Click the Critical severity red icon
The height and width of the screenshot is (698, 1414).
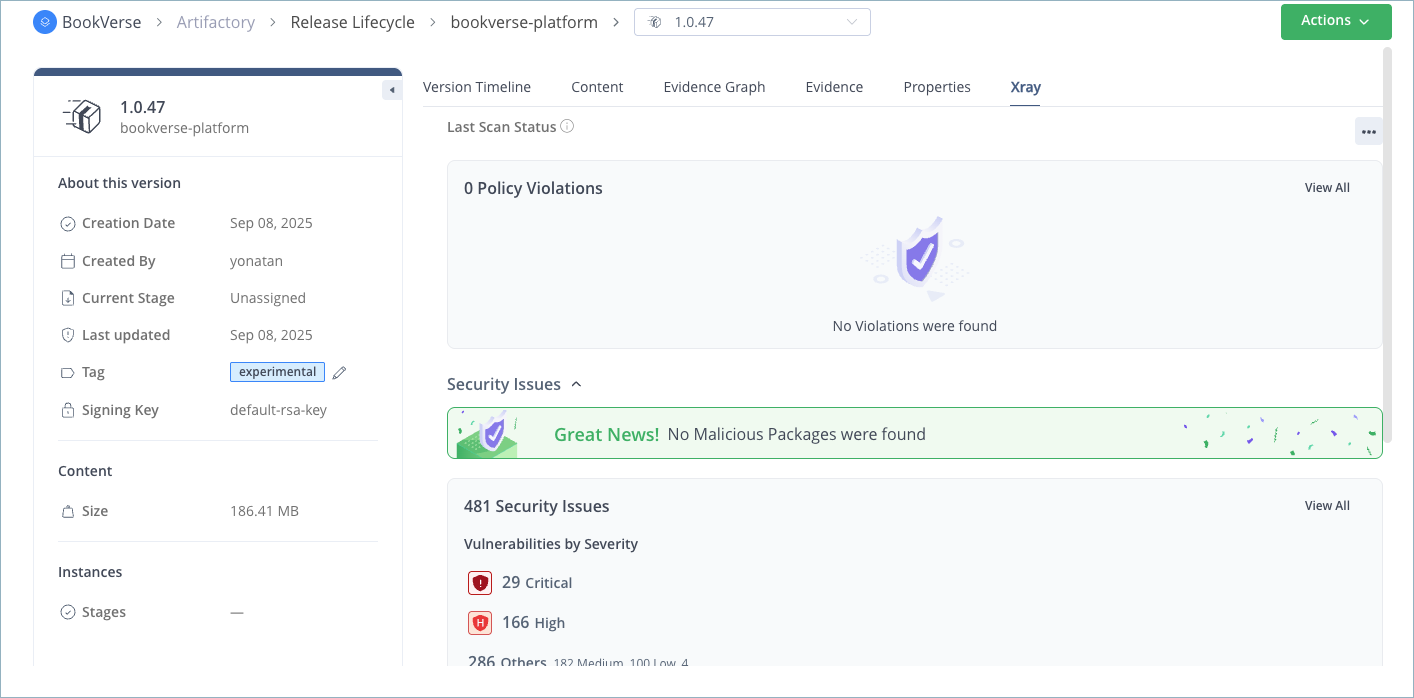pyautogui.click(x=480, y=583)
